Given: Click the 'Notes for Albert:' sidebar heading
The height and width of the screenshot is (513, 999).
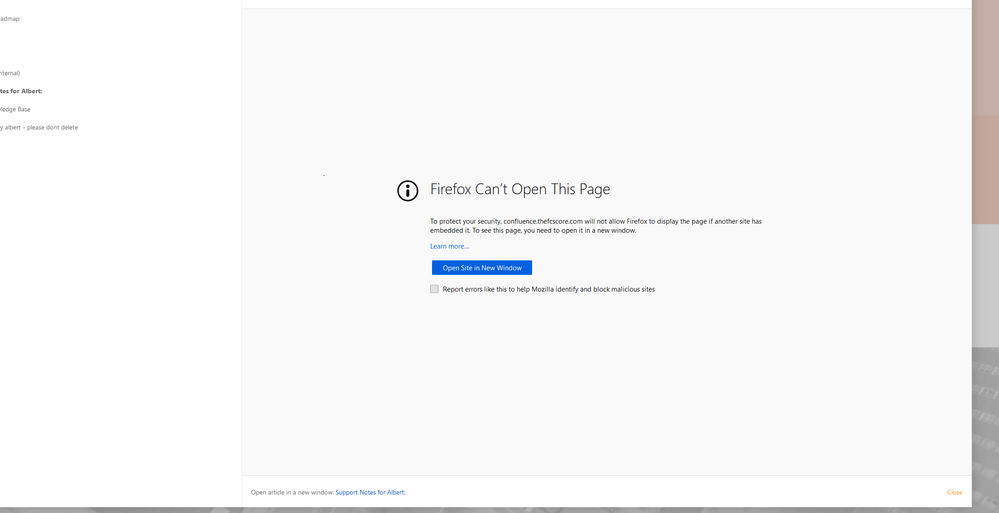Looking at the screenshot, I should pyautogui.click(x=21, y=91).
